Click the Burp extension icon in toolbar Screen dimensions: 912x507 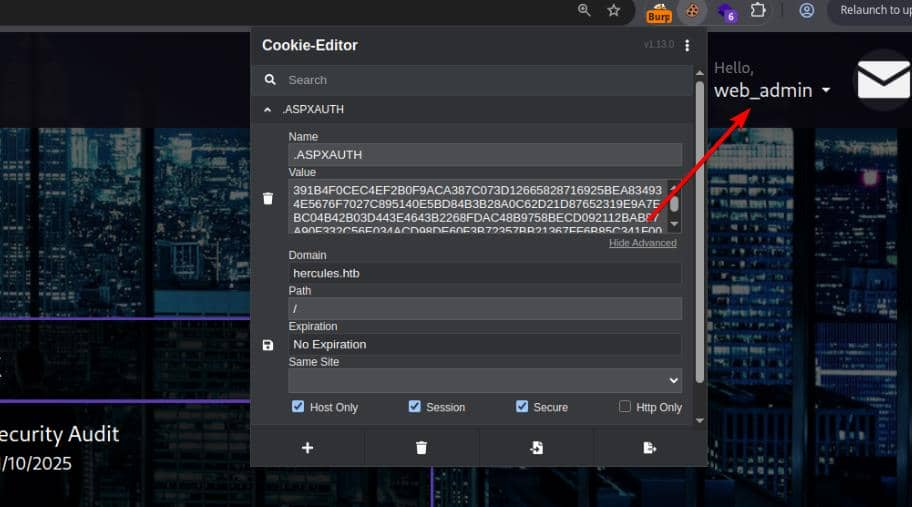pos(658,12)
